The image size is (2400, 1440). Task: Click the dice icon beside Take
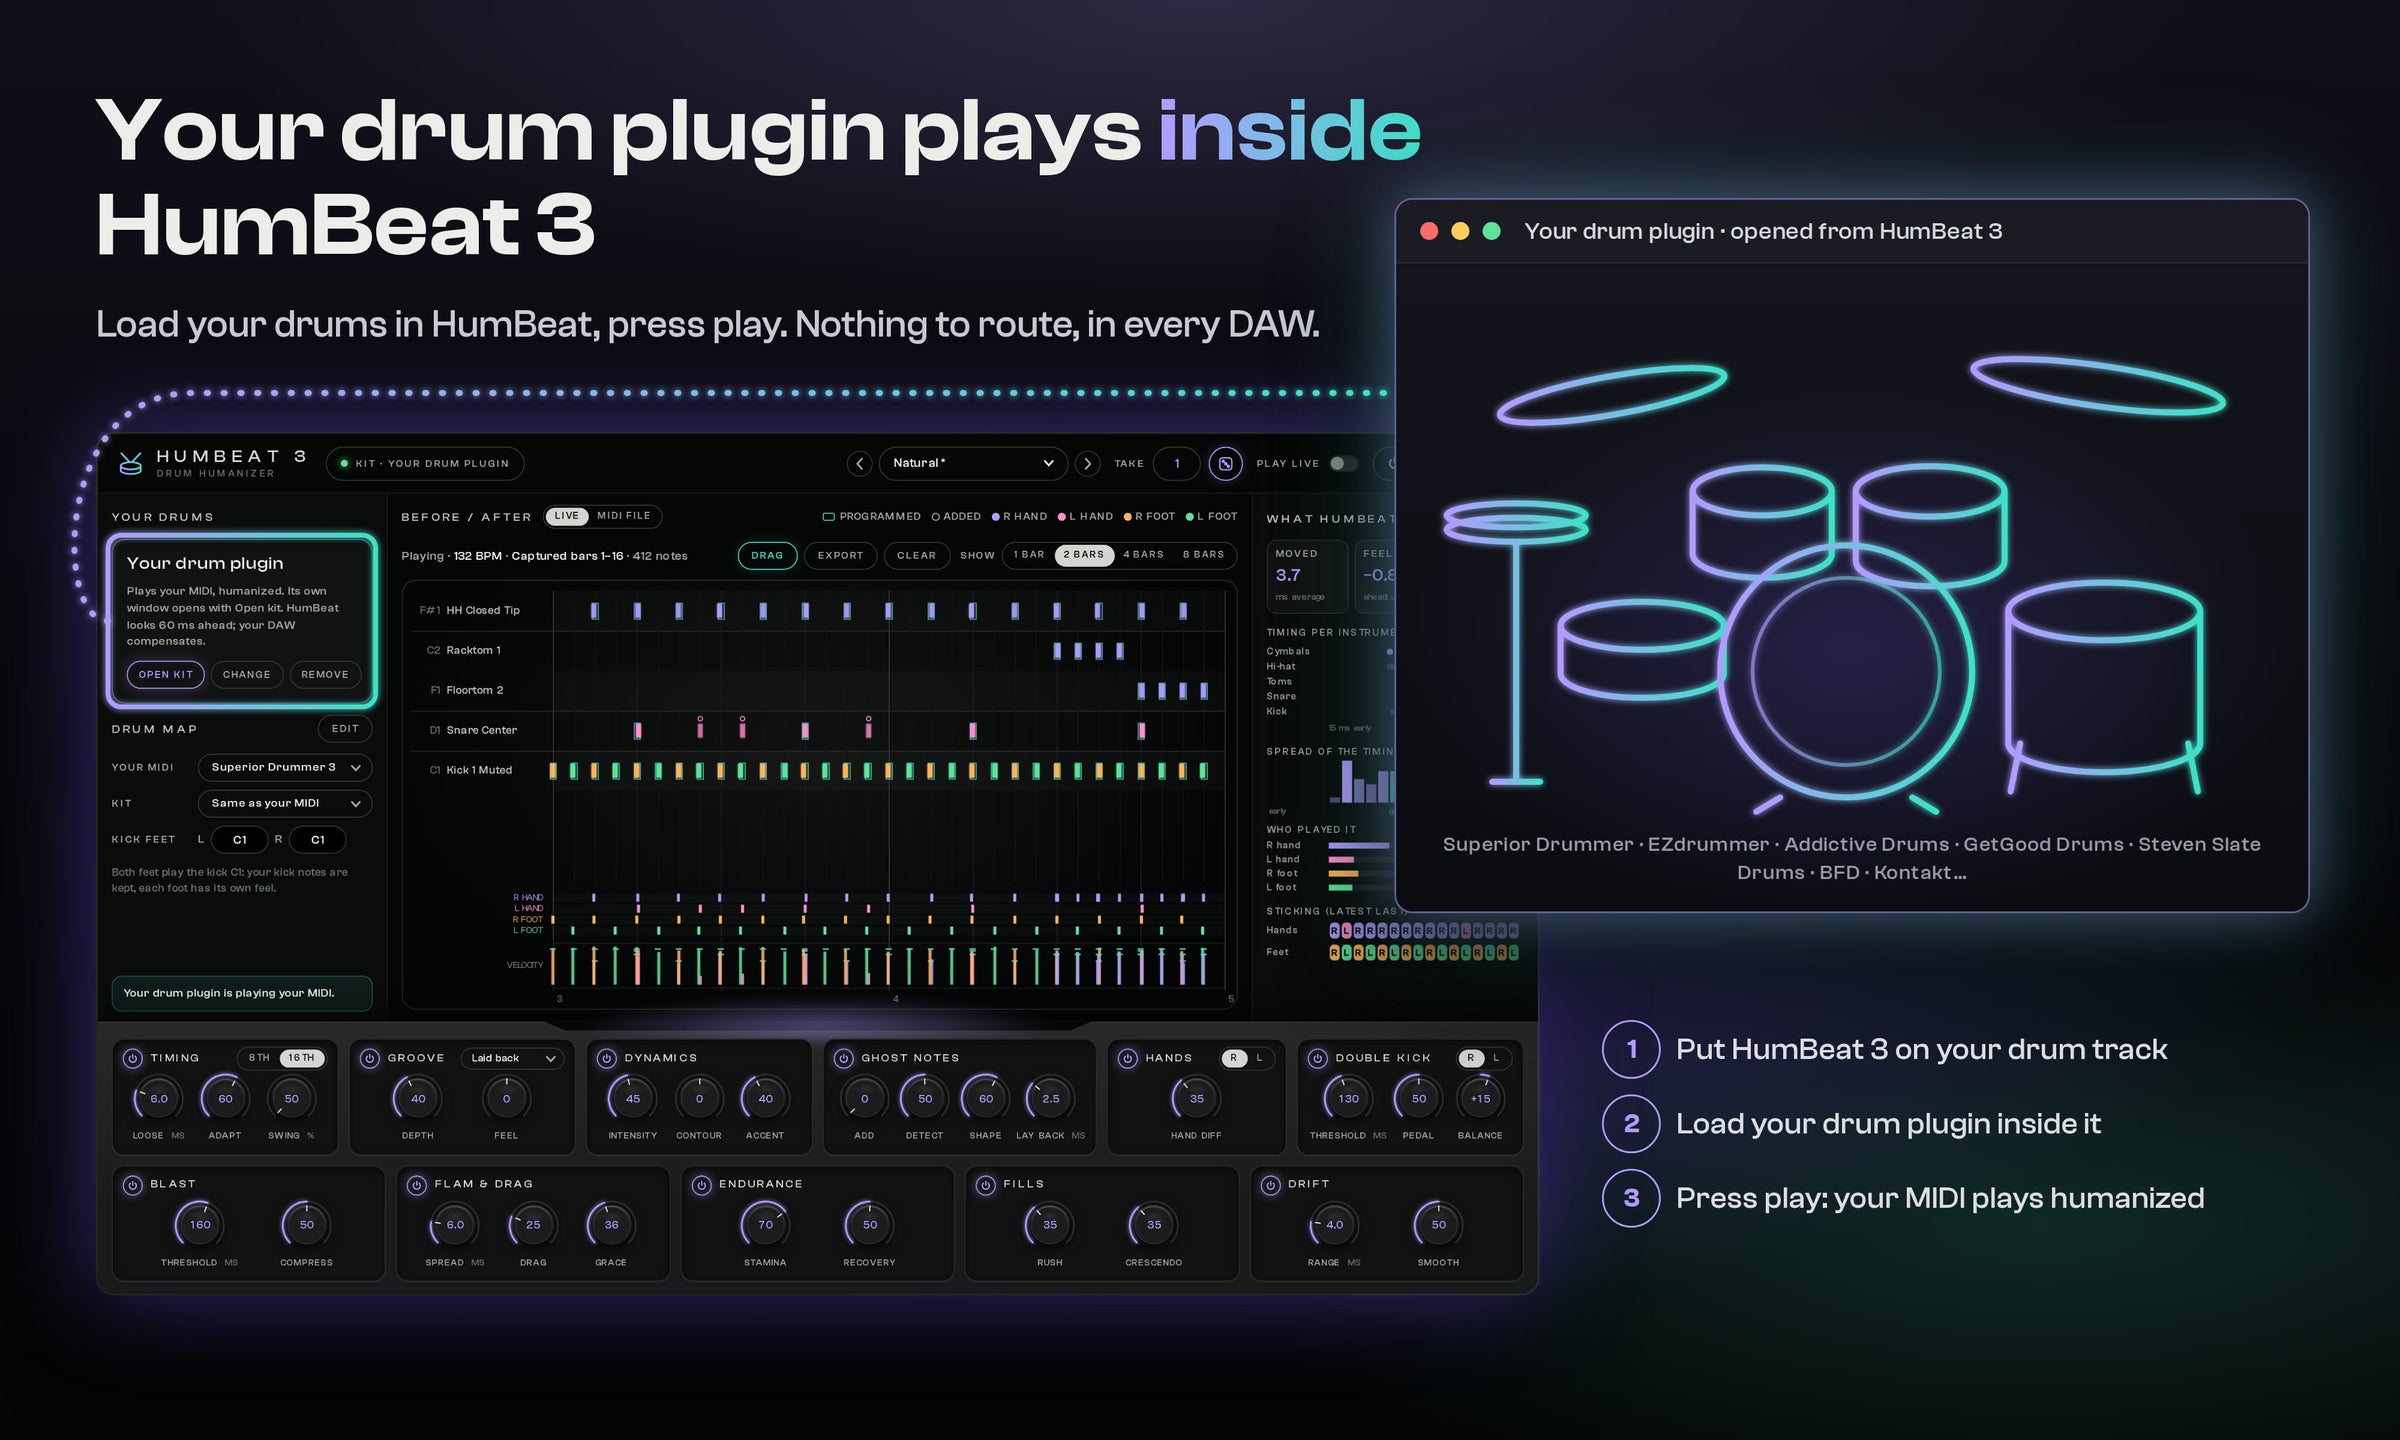coord(1225,463)
